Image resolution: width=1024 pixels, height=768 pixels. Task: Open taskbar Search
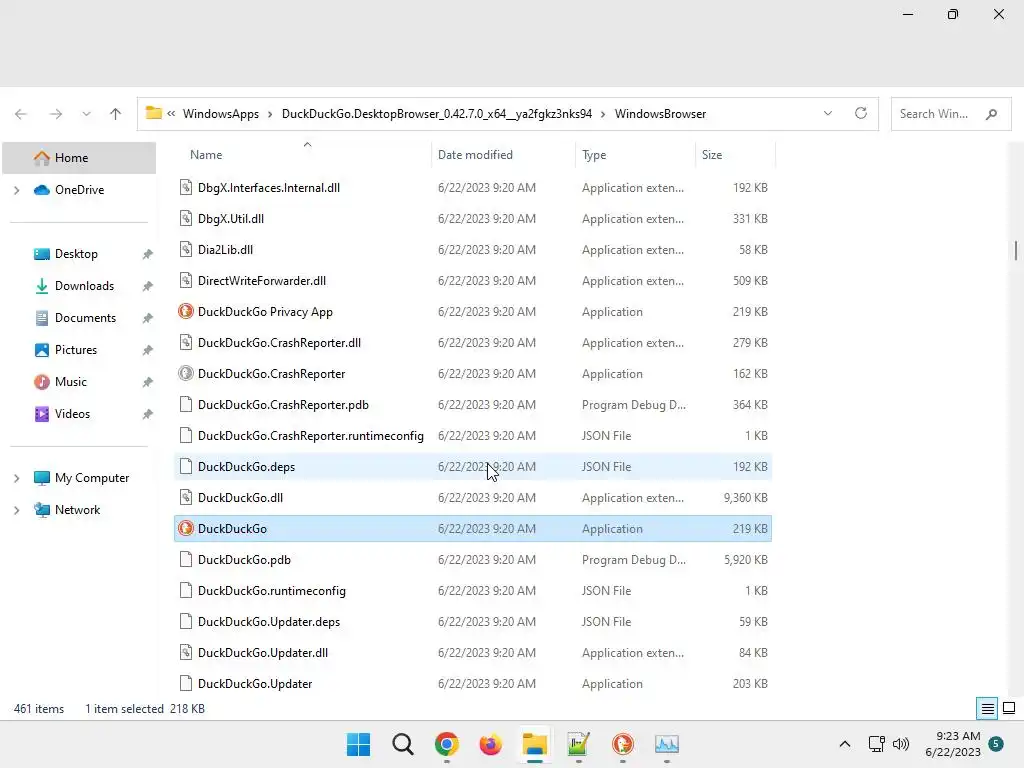[402, 744]
